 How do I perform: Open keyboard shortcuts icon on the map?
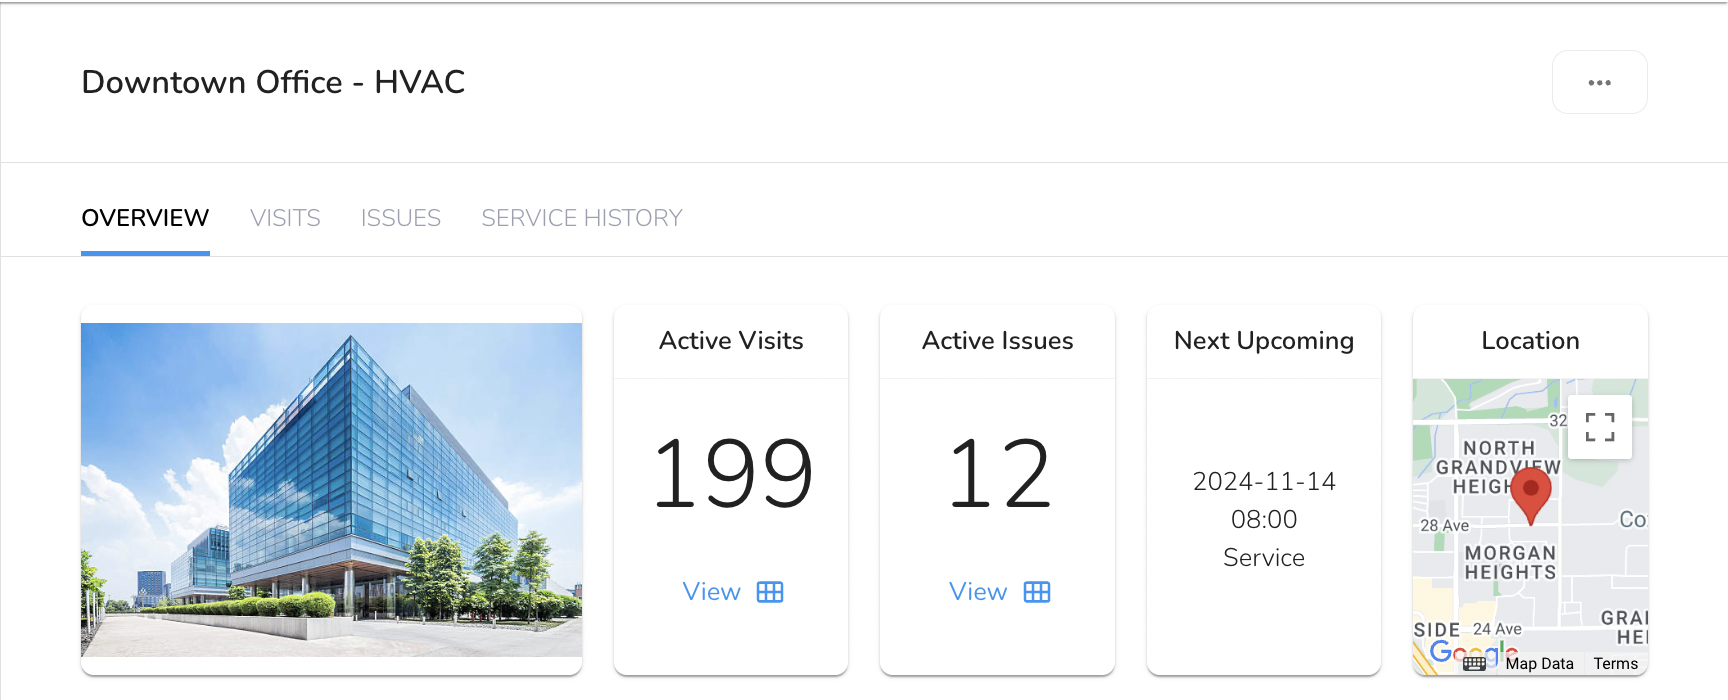point(1475,663)
